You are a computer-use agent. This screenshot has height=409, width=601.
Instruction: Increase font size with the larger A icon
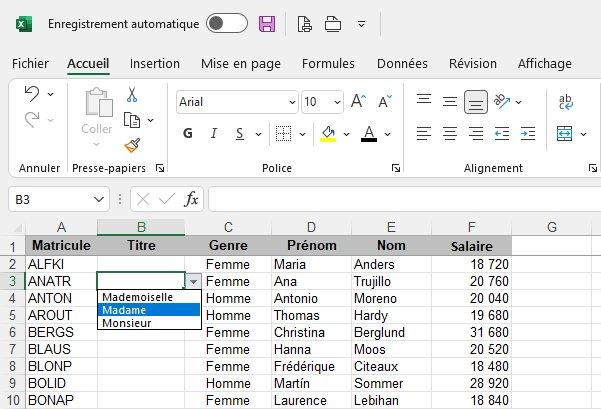coord(358,102)
